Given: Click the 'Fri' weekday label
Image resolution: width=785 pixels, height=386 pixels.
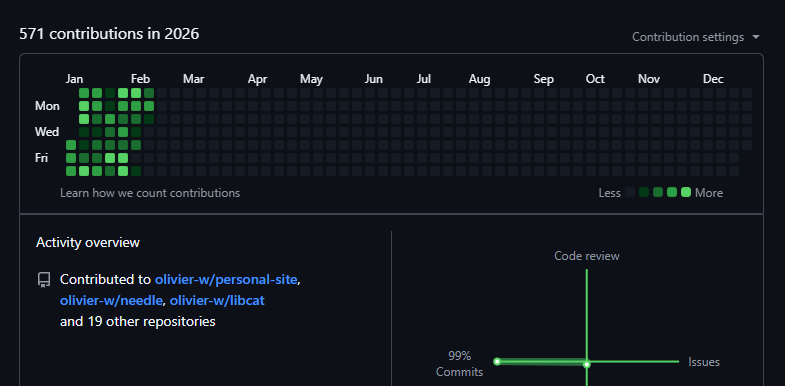Looking at the screenshot, I should 42,158.
